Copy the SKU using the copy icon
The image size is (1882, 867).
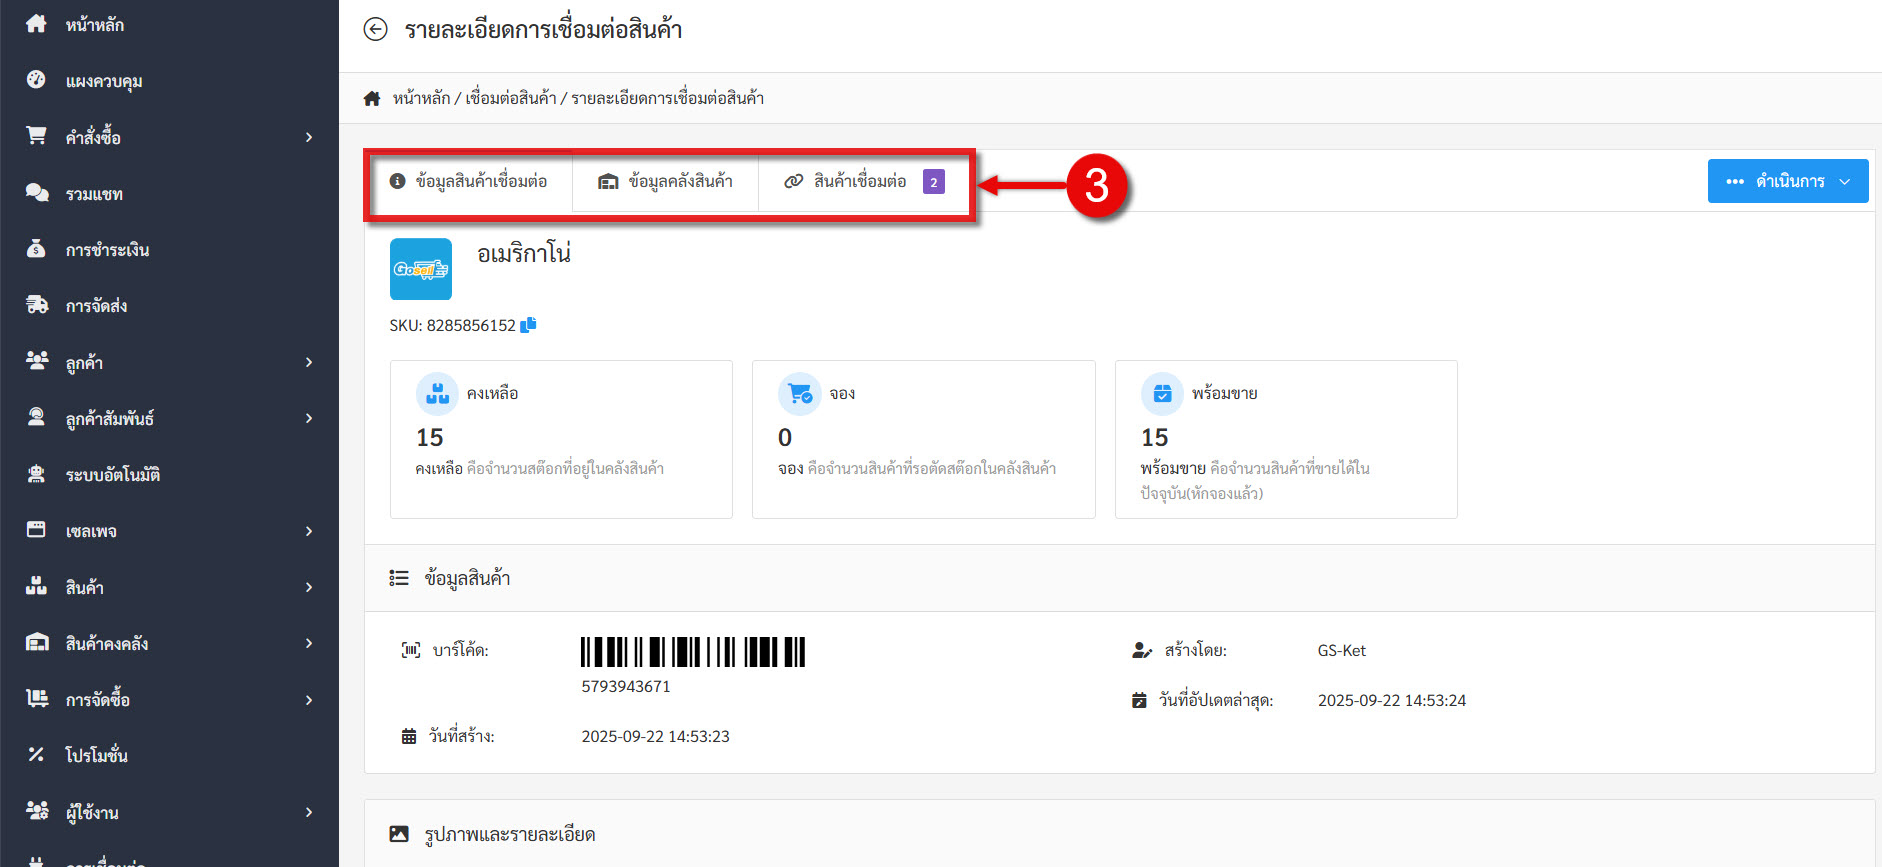click(528, 325)
